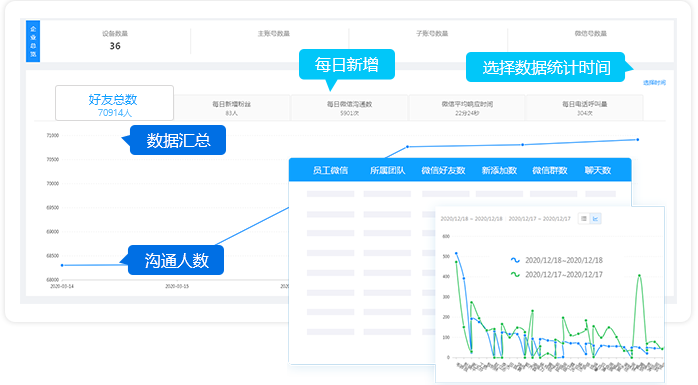Click the 2020-03-15 axis label

[x=177, y=286]
